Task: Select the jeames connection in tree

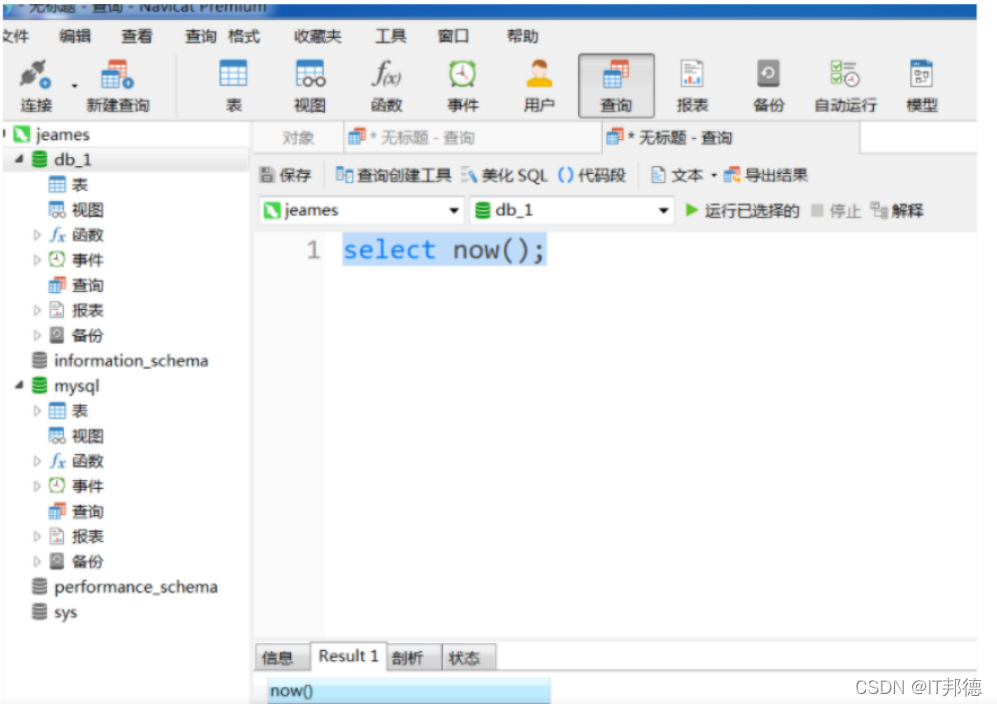Action: click(x=52, y=134)
